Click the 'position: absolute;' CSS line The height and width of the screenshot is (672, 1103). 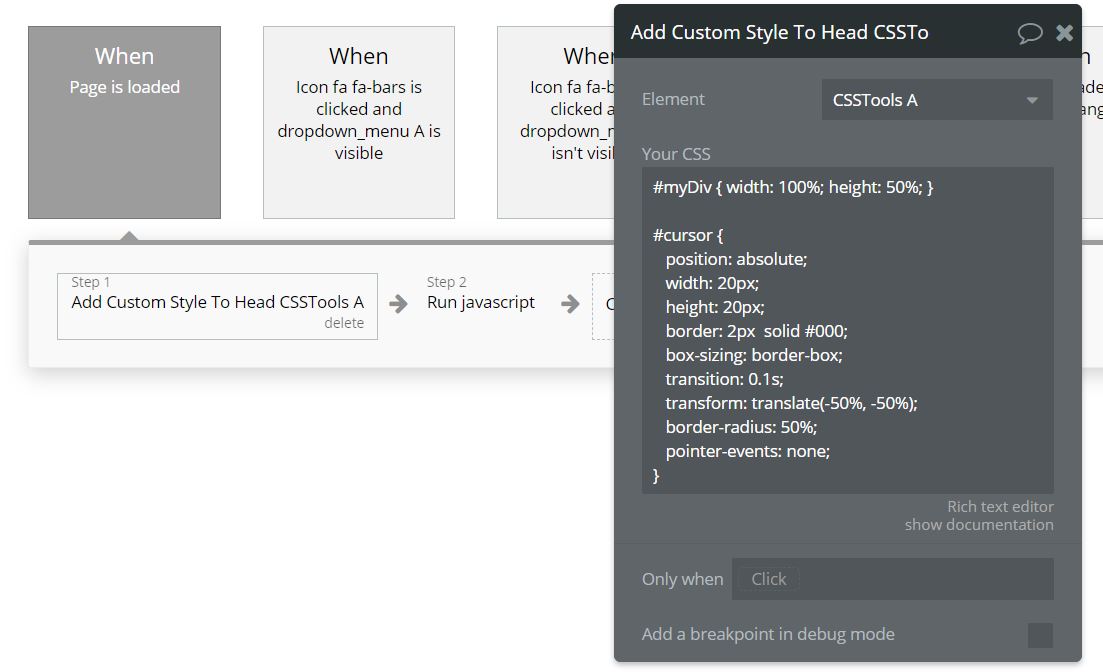click(x=737, y=259)
